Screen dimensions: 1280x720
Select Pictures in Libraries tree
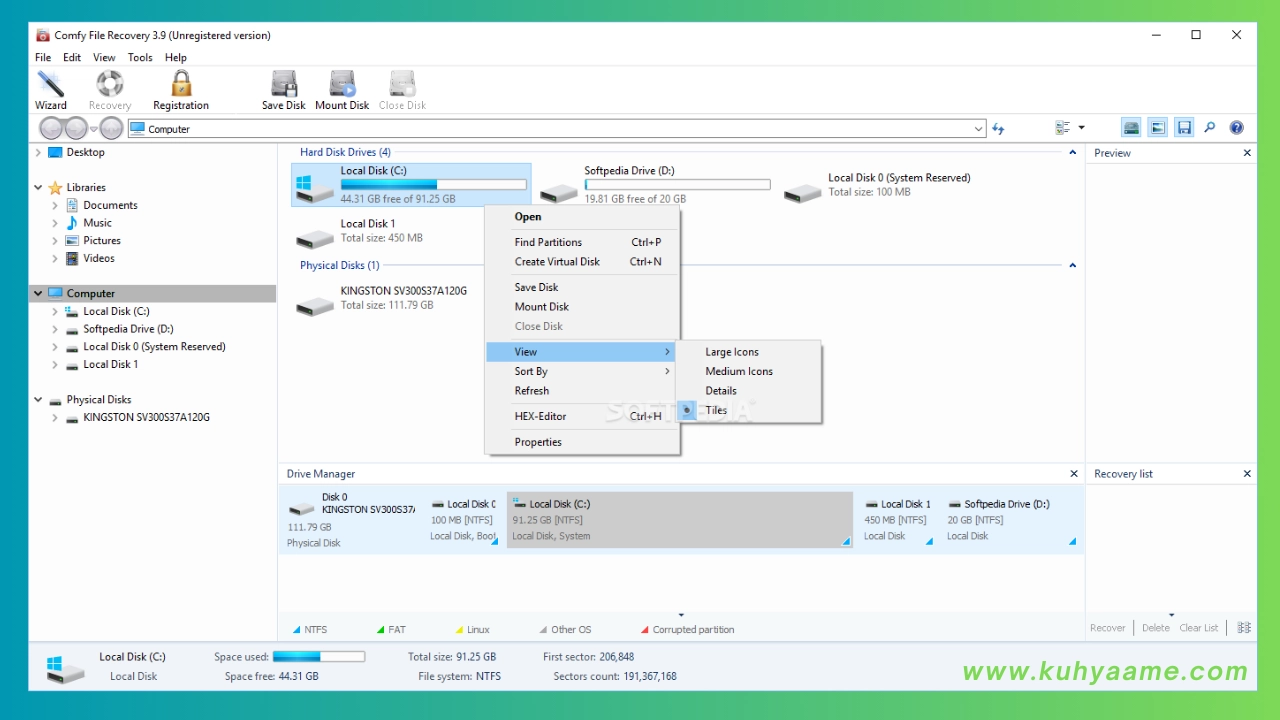coord(101,241)
